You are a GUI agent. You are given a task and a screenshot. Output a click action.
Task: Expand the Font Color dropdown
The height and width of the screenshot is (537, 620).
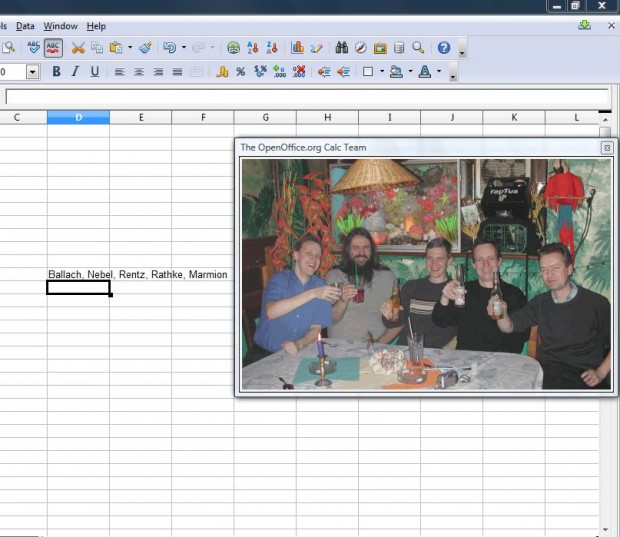click(439, 72)
